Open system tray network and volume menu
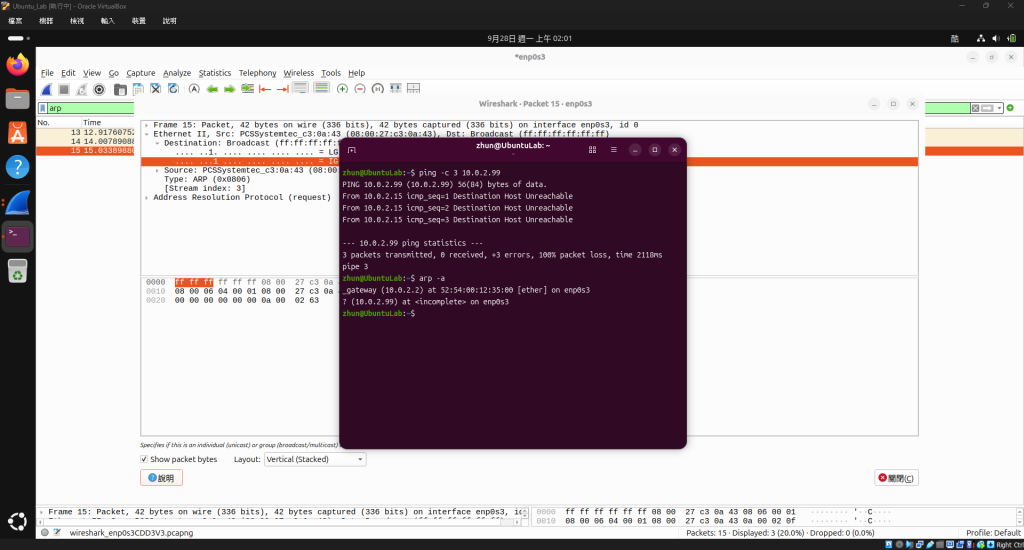Image resolution: width=1024 pixels, height=550 pixels. (995, 39)
